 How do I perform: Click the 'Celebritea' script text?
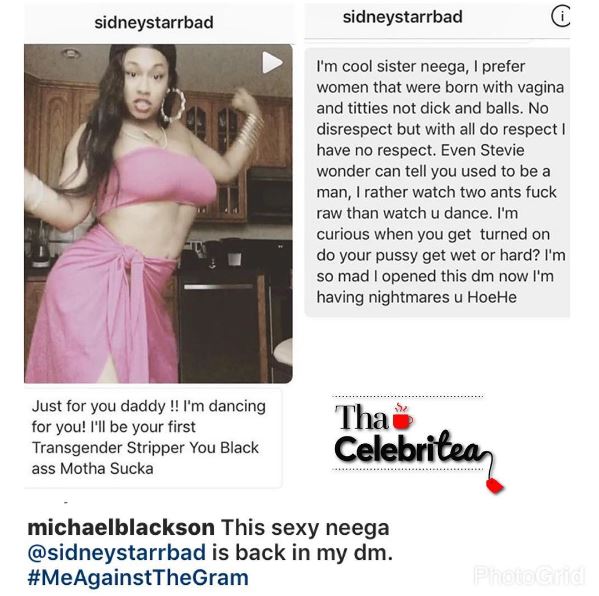coord(409,449)
